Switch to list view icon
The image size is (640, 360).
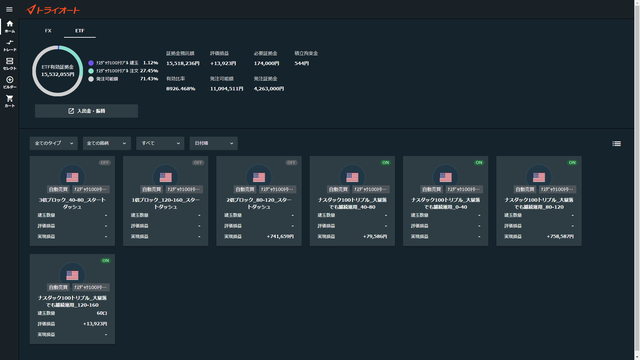tap(616, 143)
